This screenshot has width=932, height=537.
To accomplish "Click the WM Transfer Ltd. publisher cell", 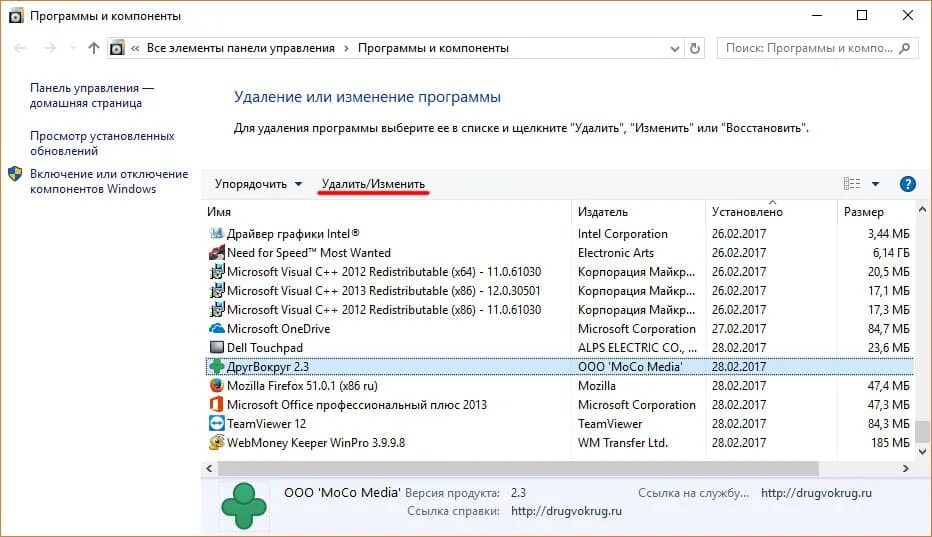I will coord(623,442).
